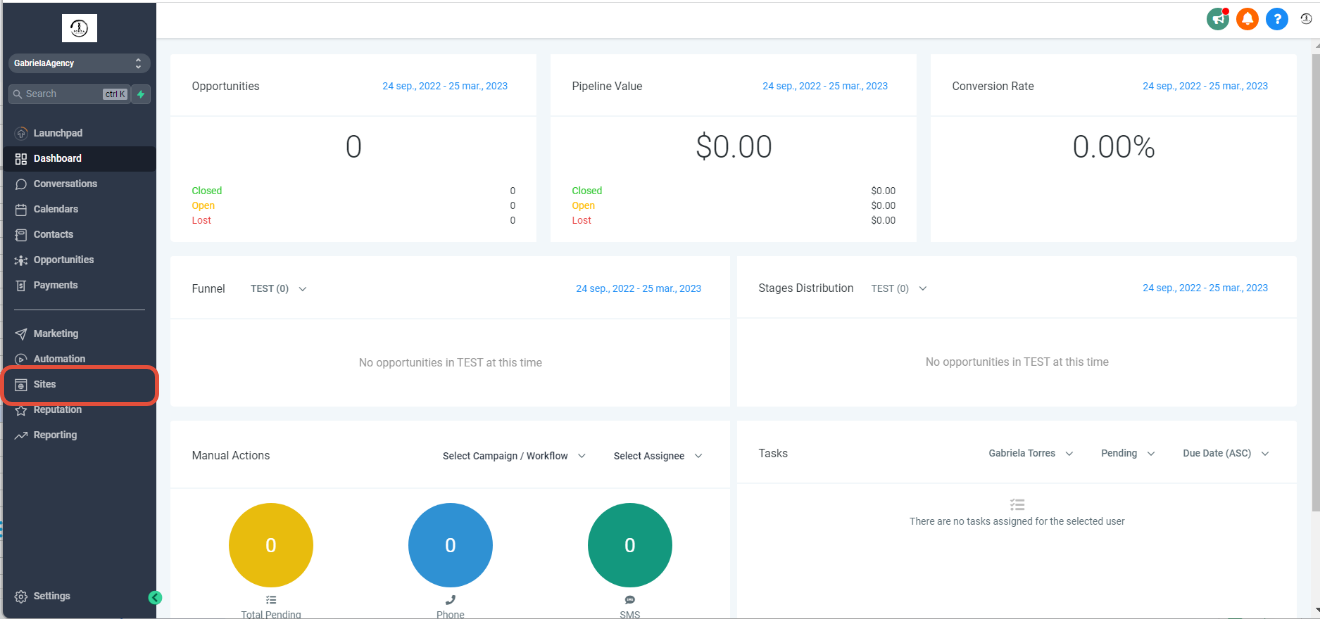Image resolution: width=1320 pixels, height=619 pixels.
Task: Open the Select Campaign / Workflow dropdown
Action: [512, 455]
